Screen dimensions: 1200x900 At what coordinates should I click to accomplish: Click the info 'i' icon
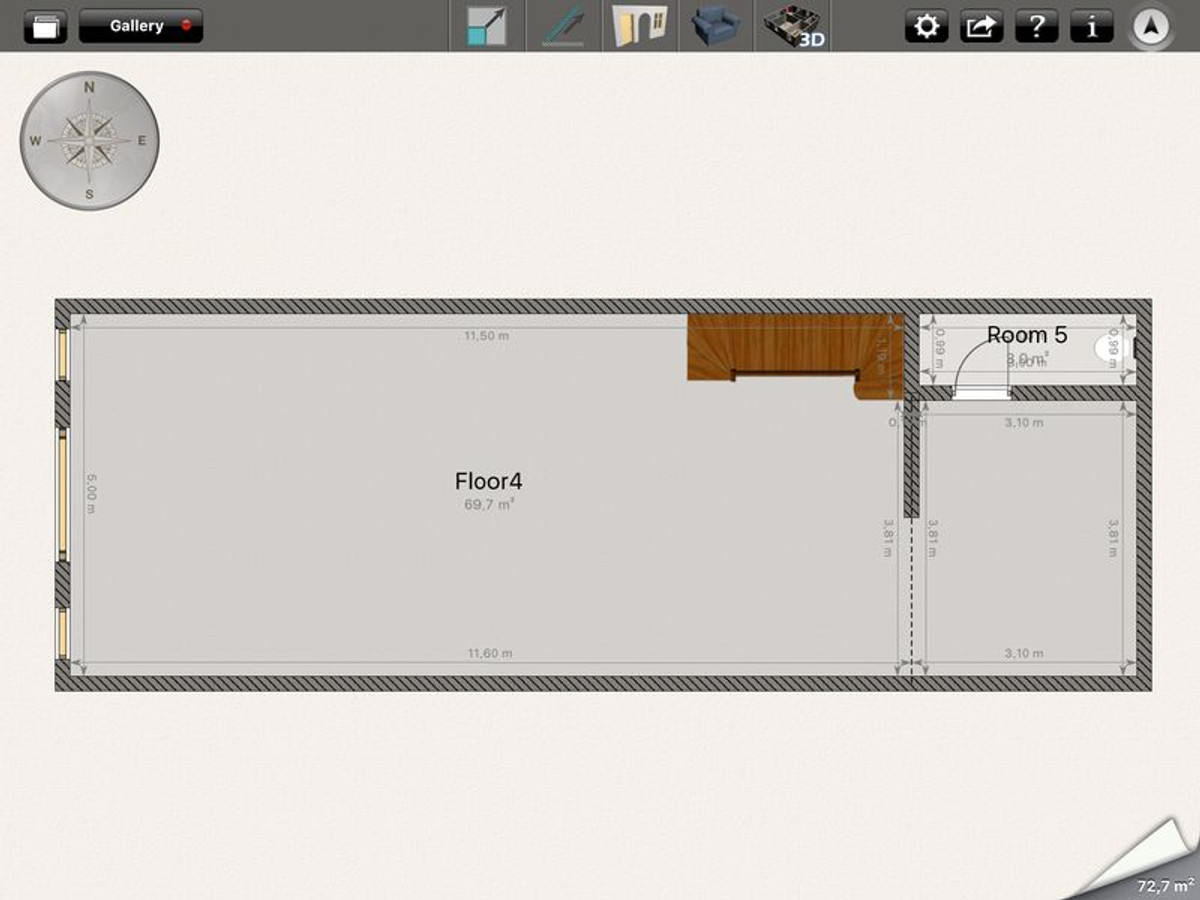click(x=1091, y=27)
